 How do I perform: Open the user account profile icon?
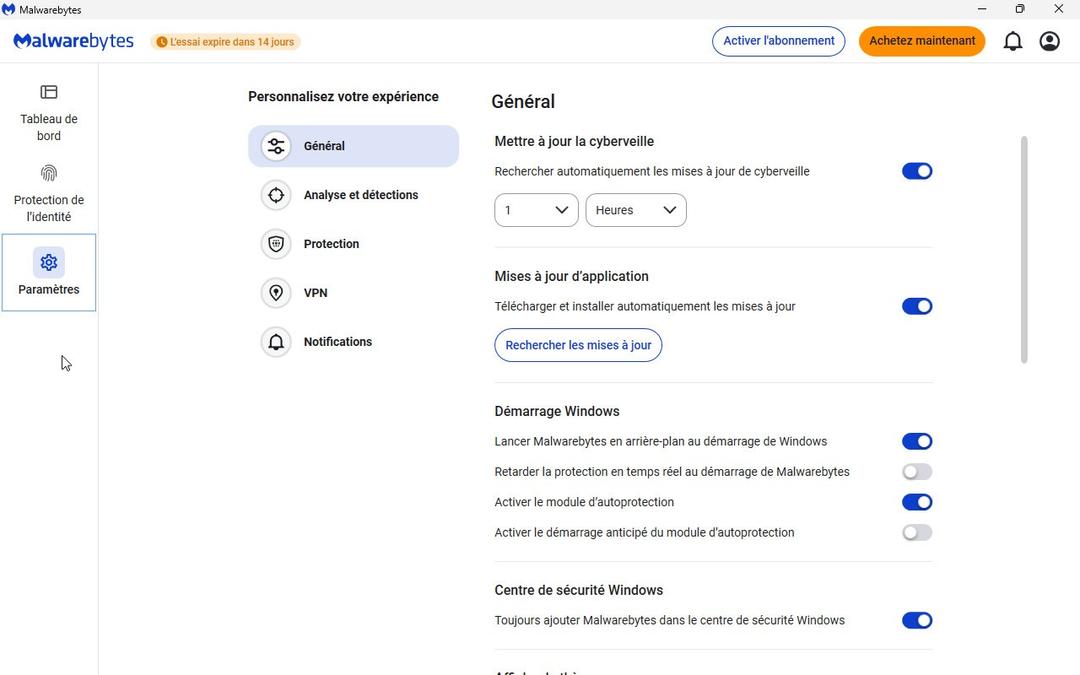coord(1049,41)
